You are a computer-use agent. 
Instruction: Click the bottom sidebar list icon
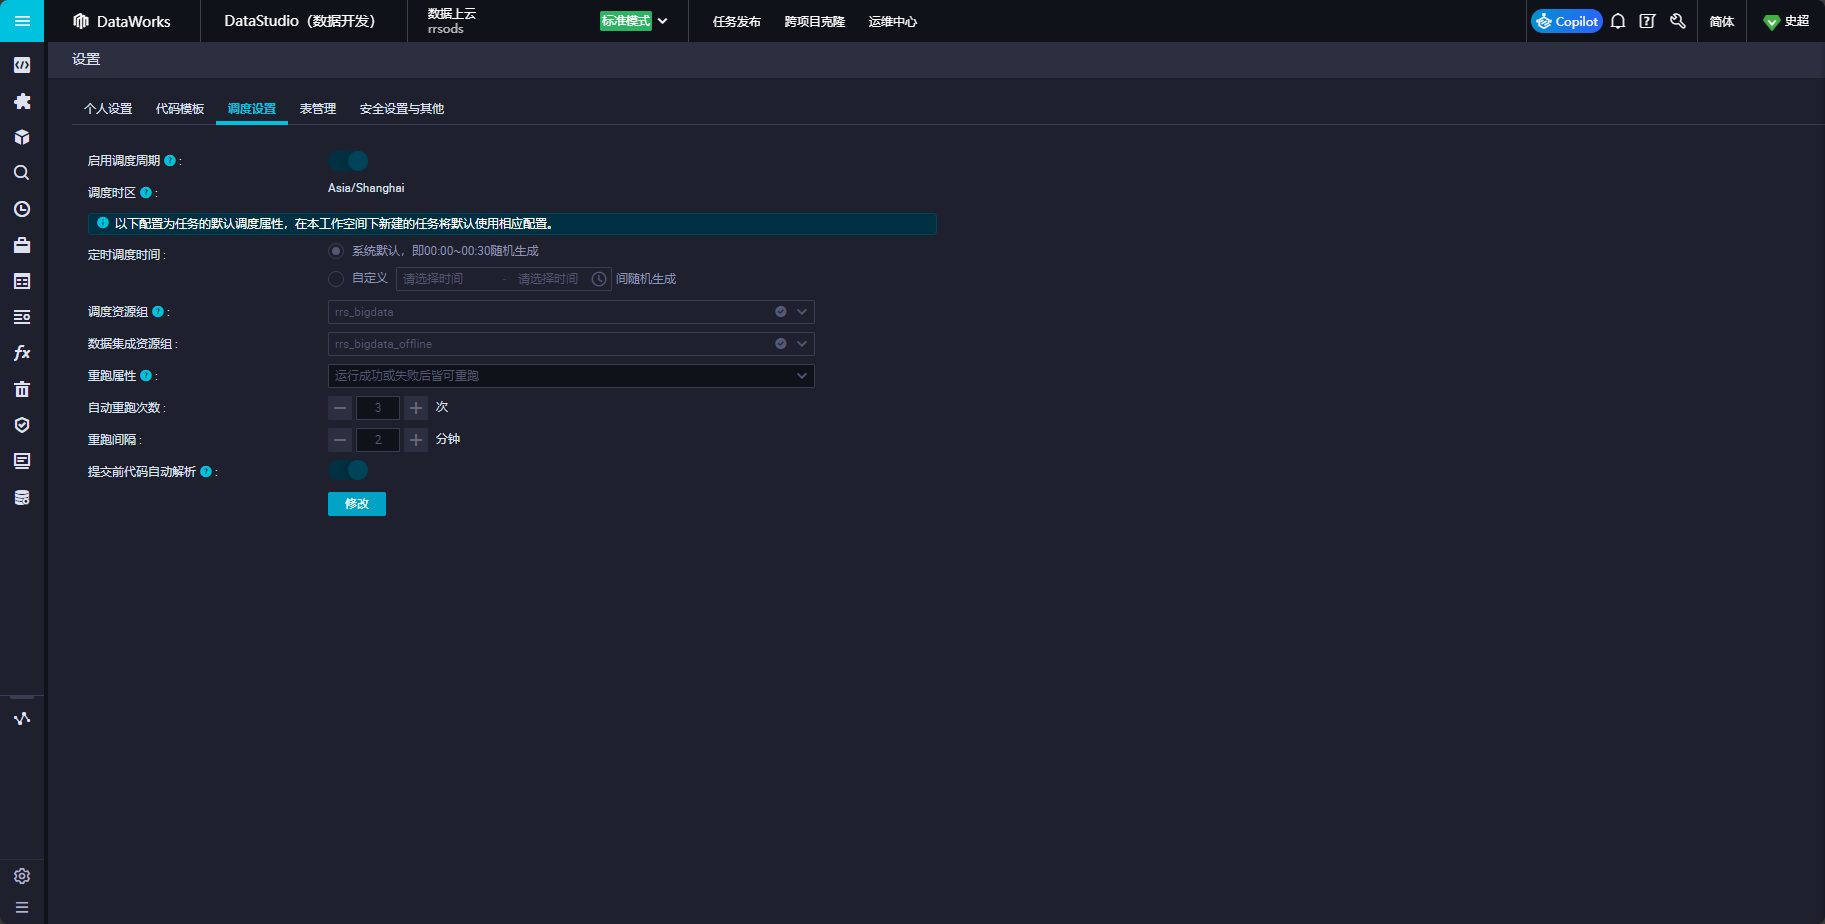pos(22,908)
